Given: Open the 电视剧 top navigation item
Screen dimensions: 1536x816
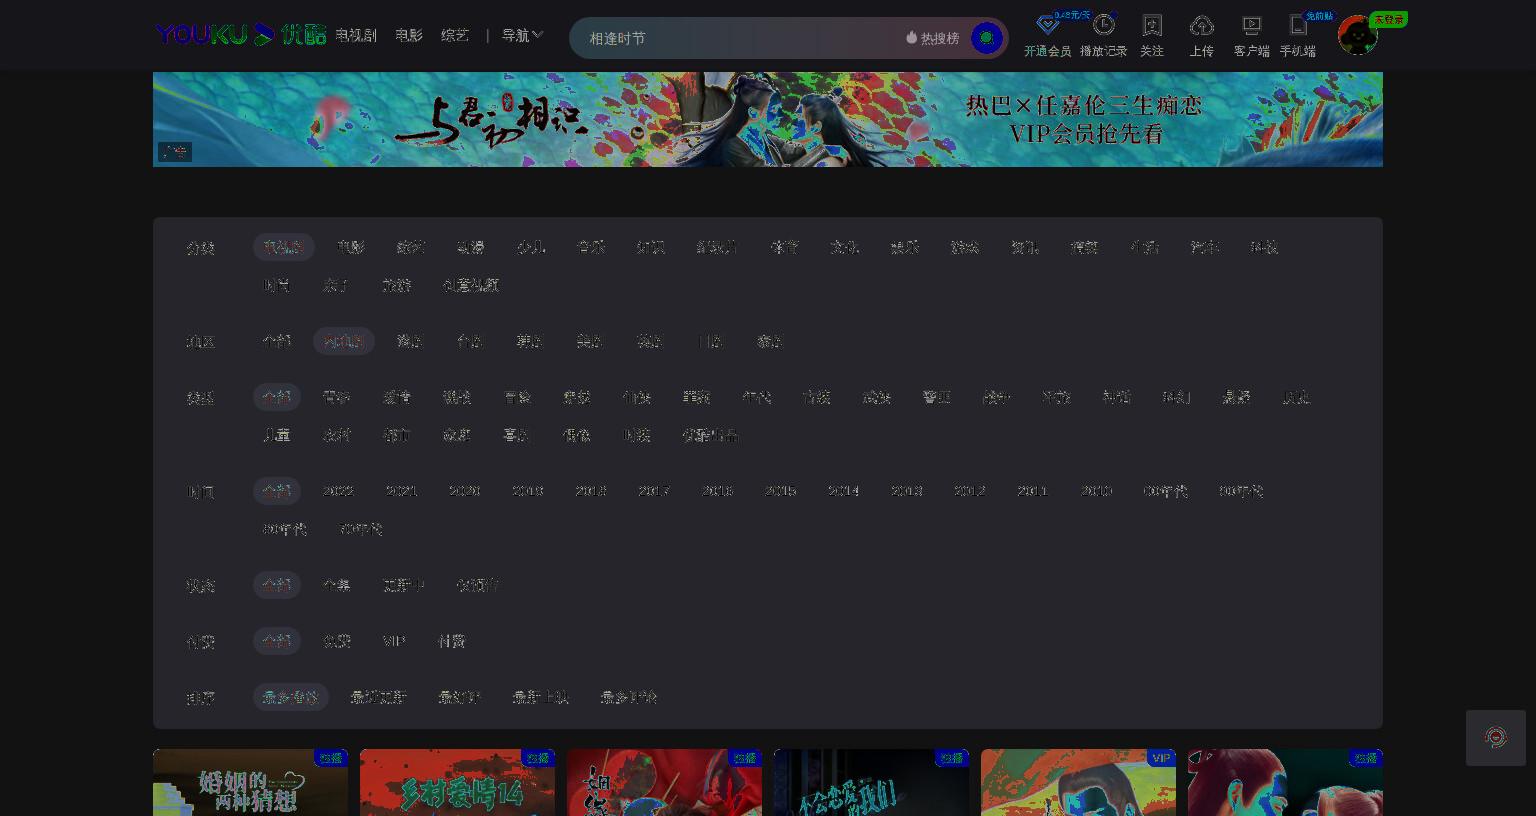Looking at the screenshot, I should pos(356,35).
